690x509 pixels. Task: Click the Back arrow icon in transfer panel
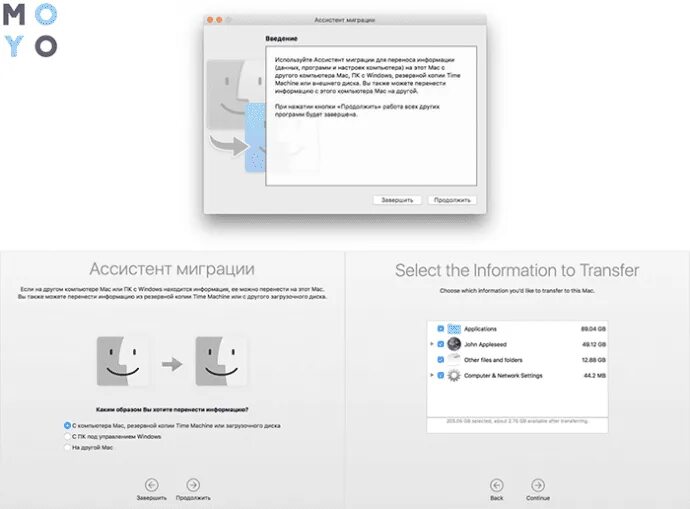496,485
